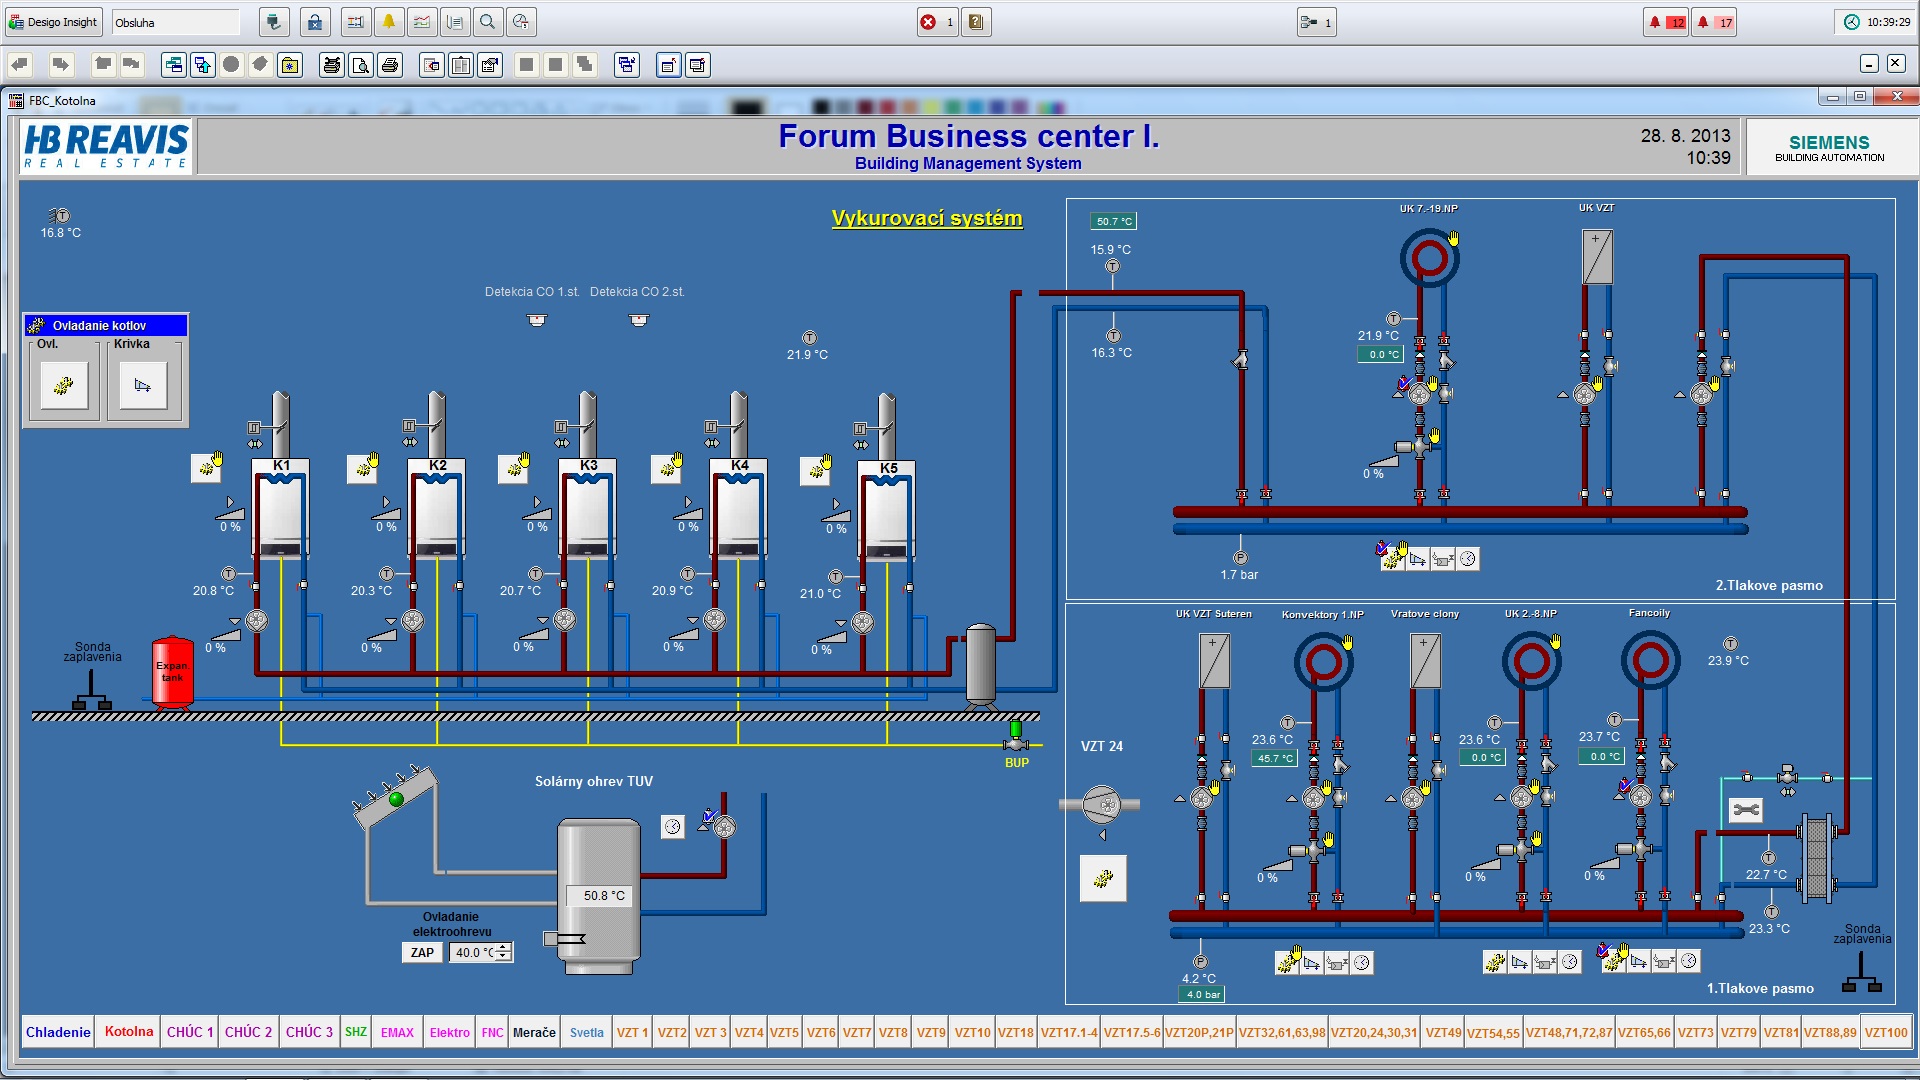This screenshot has width=1920, height=1080.
Task: Click the 50.7 °C value box in 2.Tlakove pasmo
Action: (1113, 221)
